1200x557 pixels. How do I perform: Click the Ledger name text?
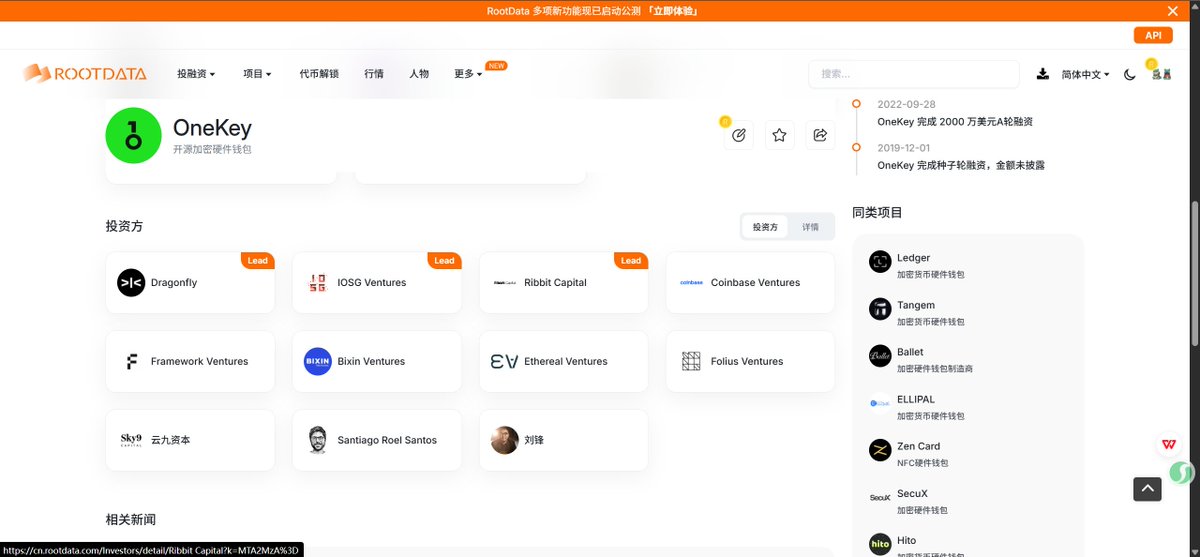coord(914,258)
